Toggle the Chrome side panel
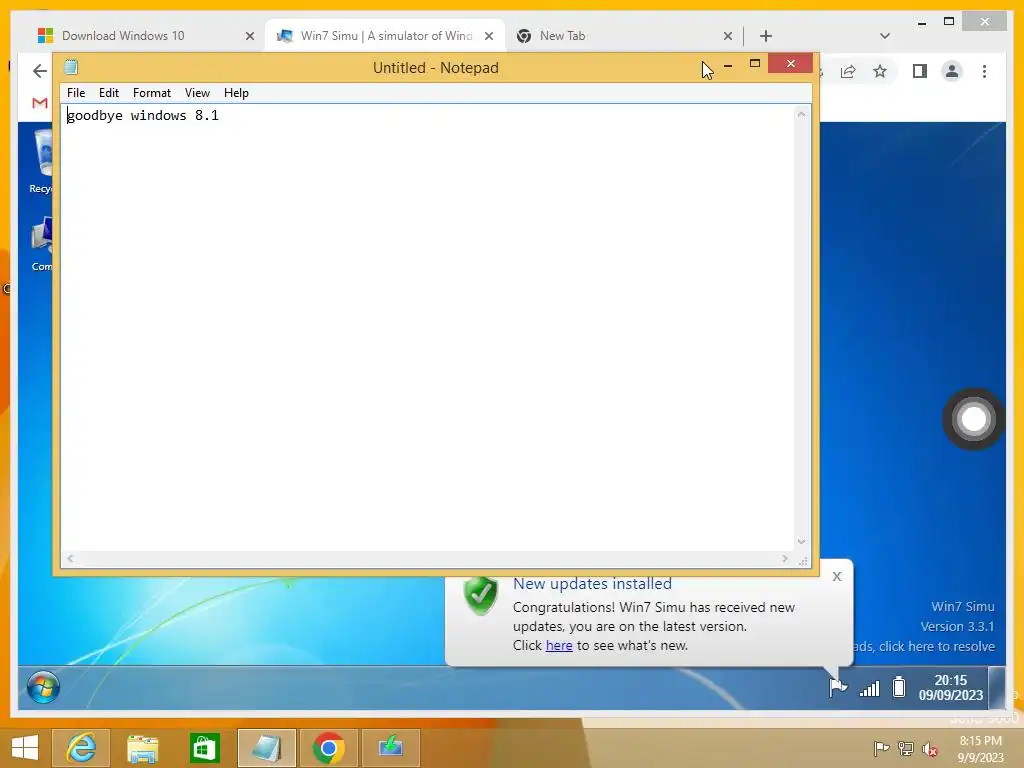1024x768 pixels. (x=920, y=71)
